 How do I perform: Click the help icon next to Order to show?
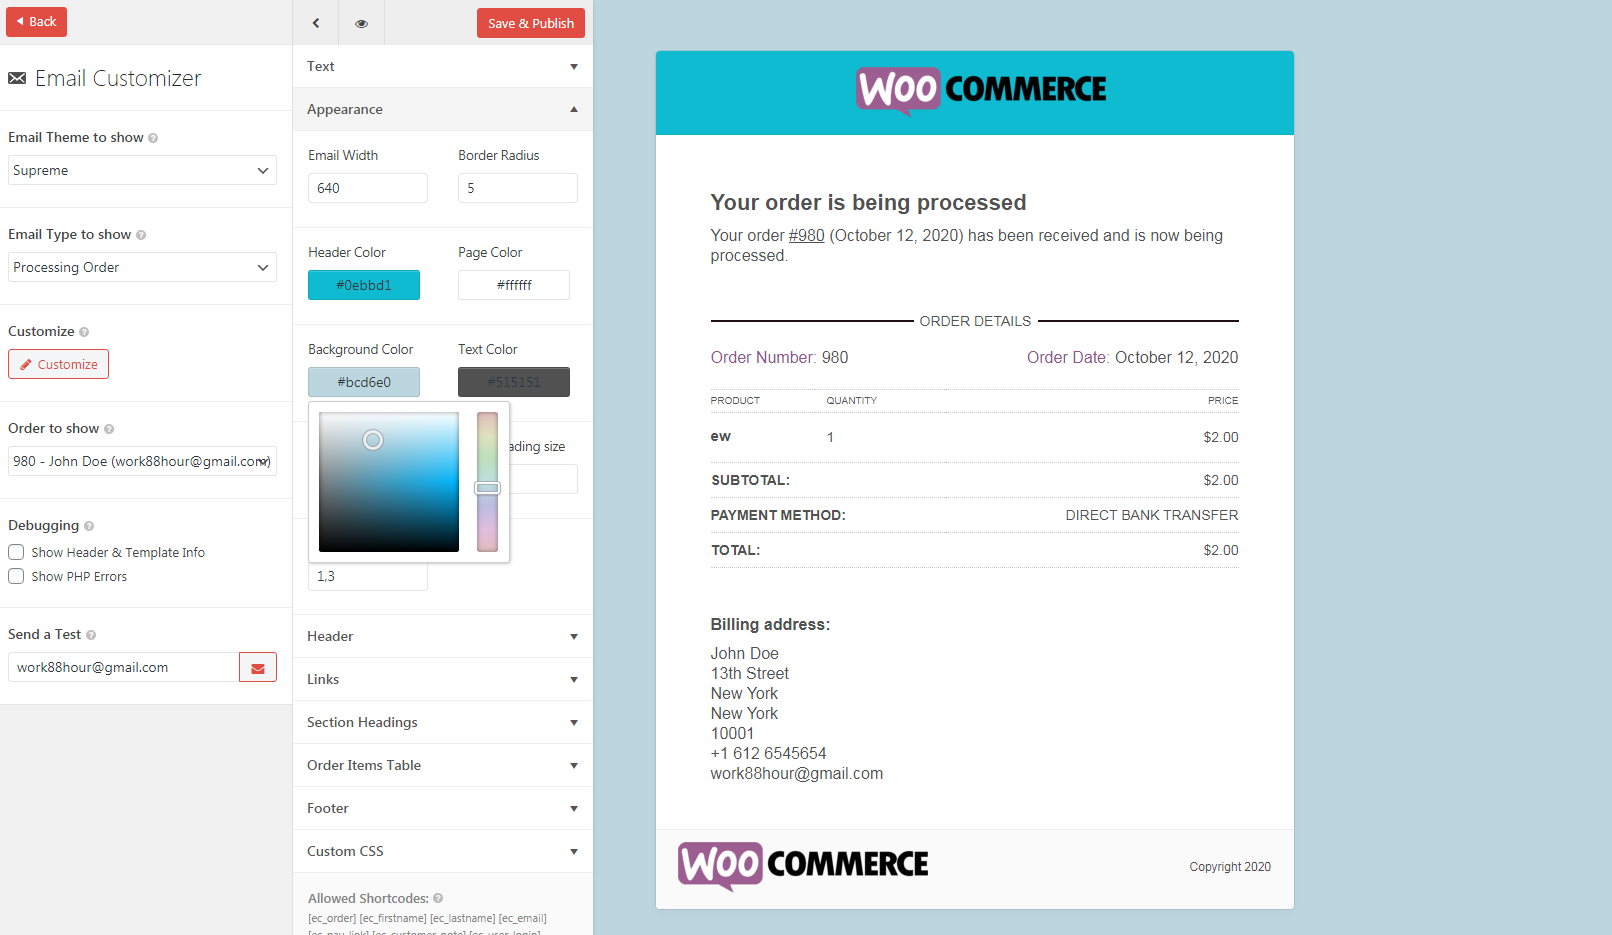pos(109,429)
